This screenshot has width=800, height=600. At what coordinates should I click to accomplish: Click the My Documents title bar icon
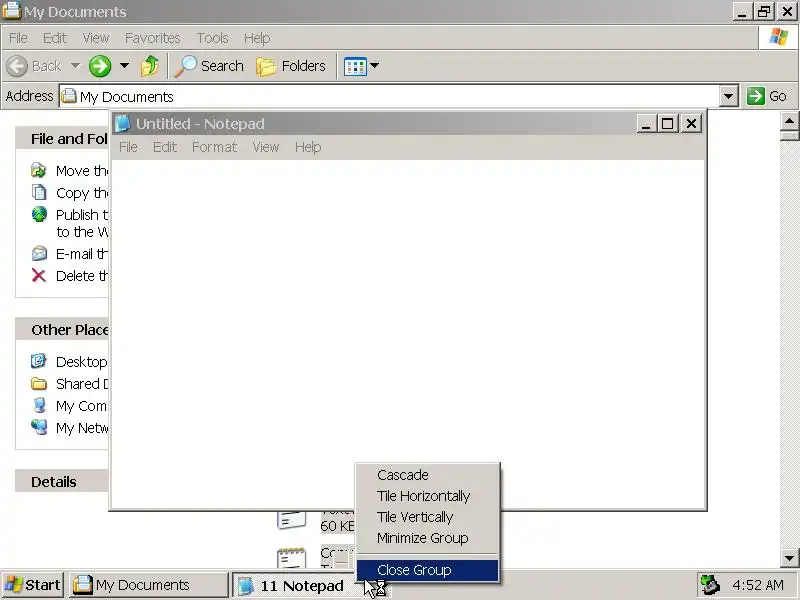coord(11,11)
